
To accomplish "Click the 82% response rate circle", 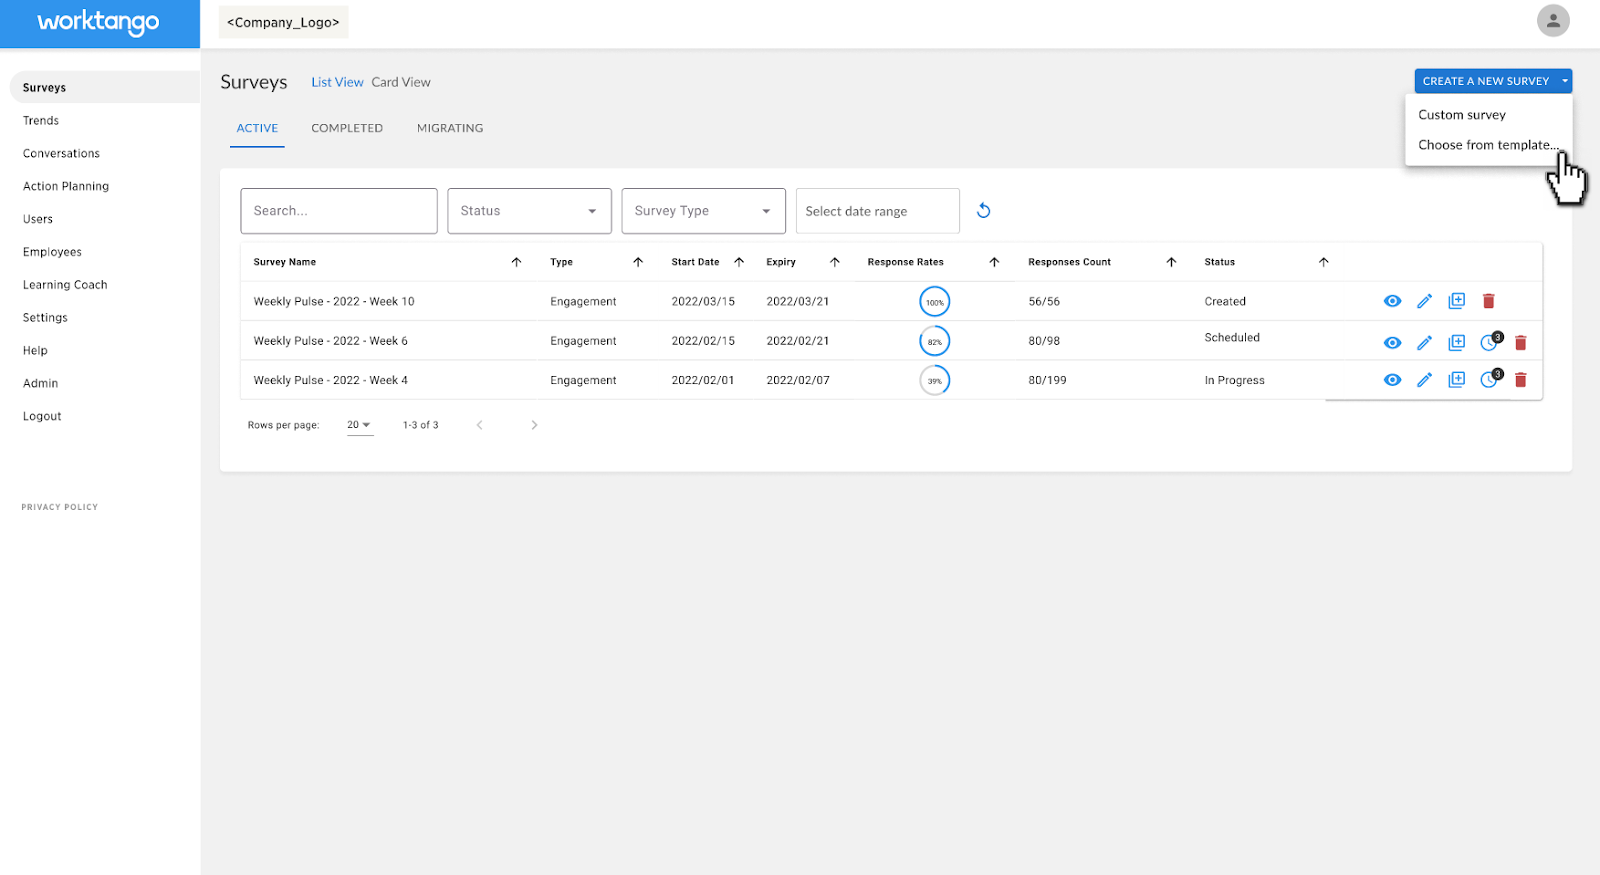I will tap(934, 341).
